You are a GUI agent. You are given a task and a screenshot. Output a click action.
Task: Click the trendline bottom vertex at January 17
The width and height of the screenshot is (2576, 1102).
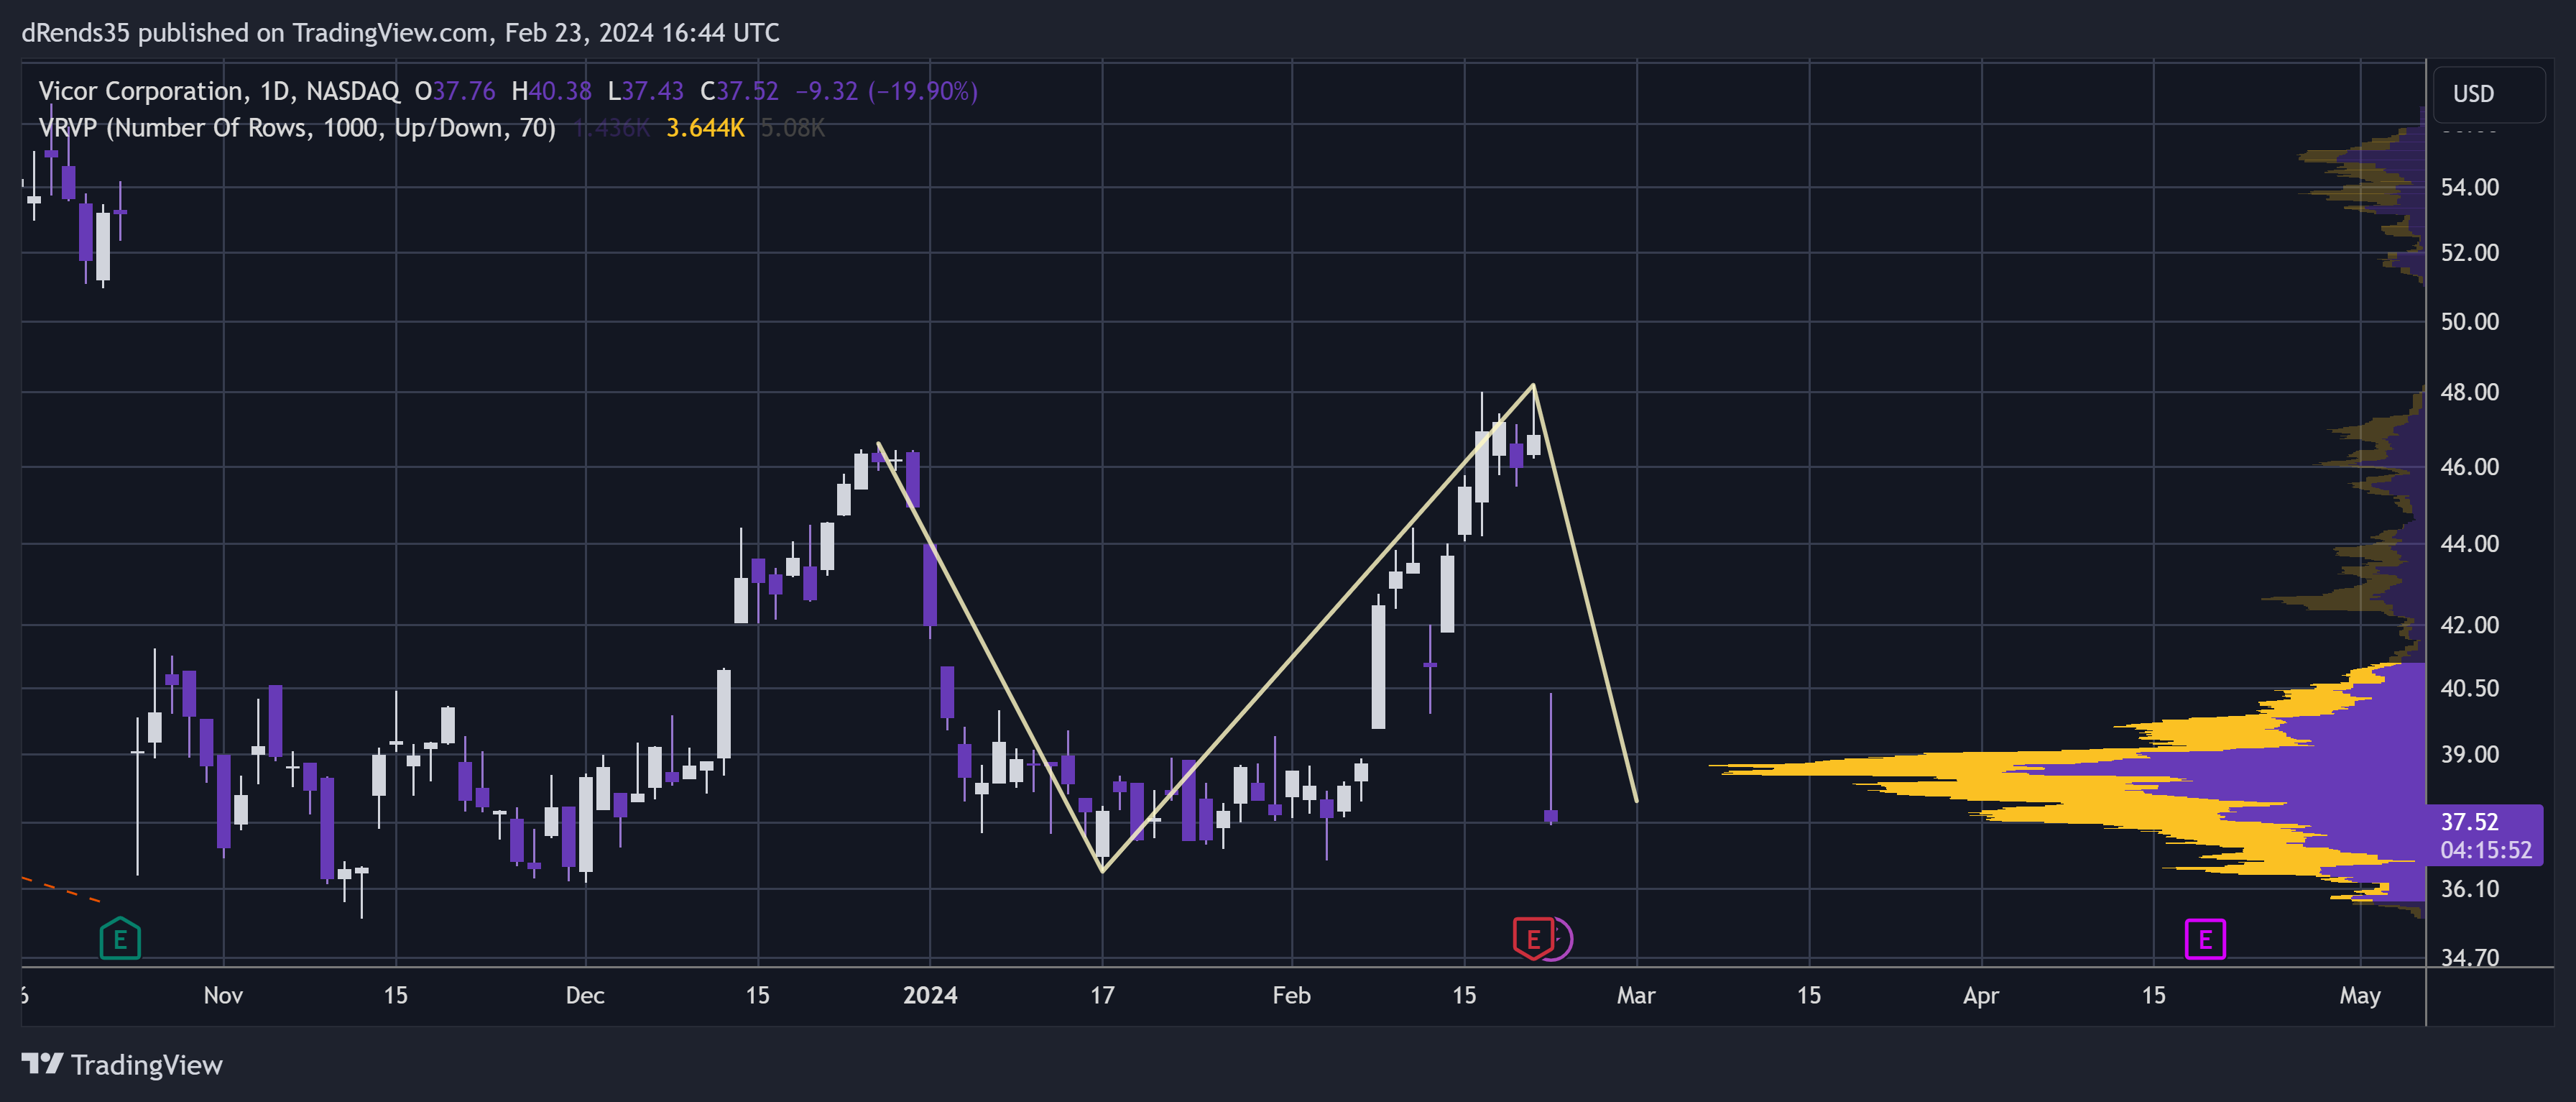tap(1102, 871)
